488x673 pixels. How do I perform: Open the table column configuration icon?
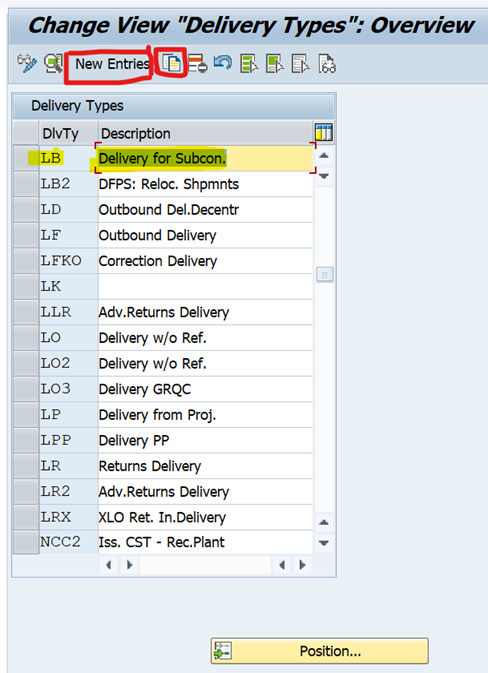(324, 132)
